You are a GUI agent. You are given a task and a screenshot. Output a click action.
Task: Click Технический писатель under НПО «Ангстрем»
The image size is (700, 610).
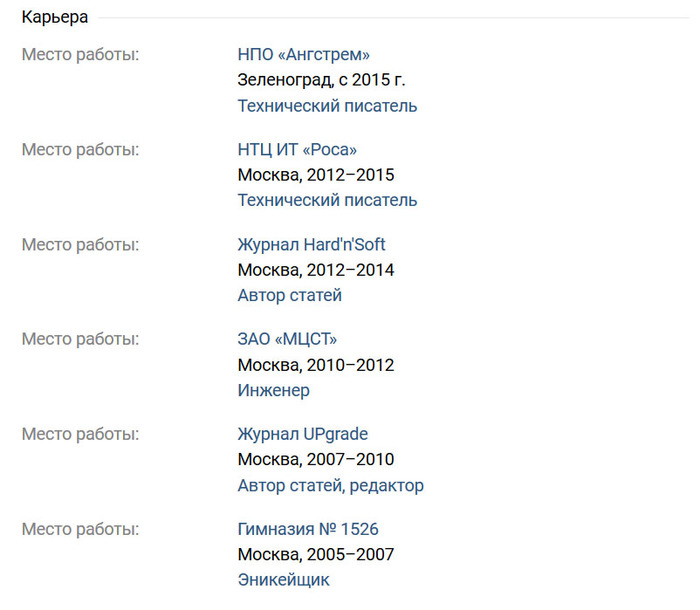click(x=327, y=105)
